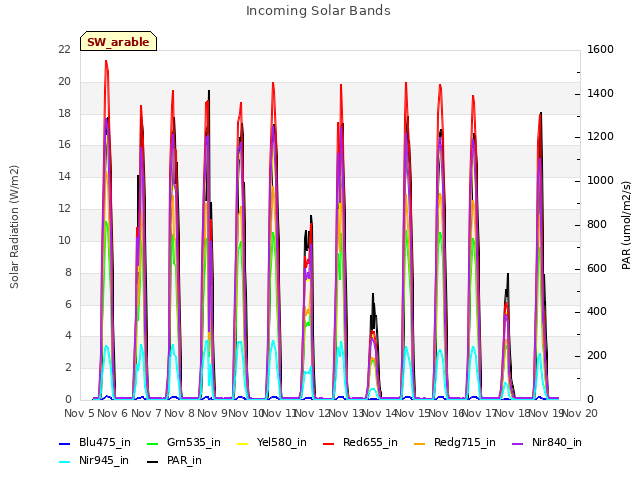
Task: Click the Grn535_in legend label
Action: point(193,442)
